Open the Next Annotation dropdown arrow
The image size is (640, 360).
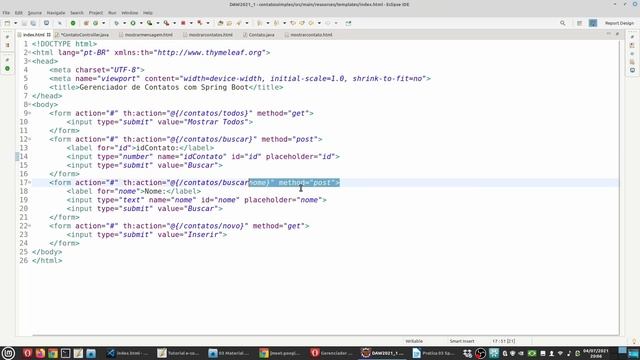coord(267,23)
